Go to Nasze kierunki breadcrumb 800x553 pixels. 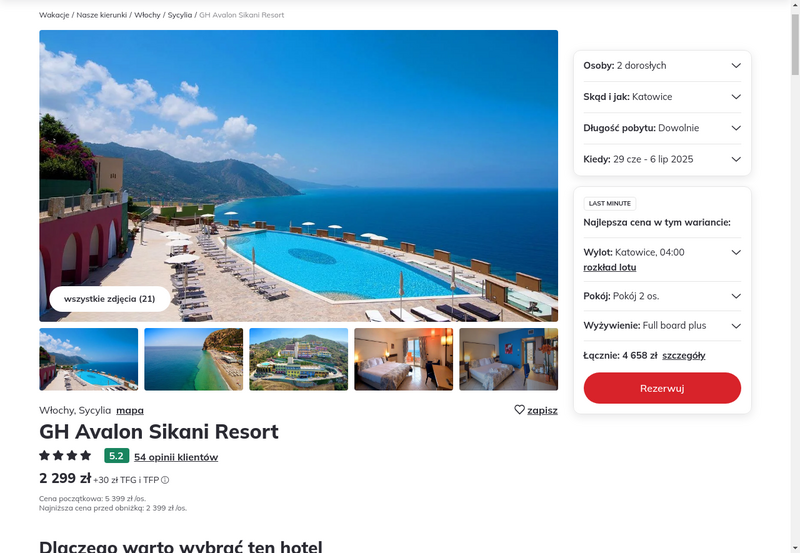pos(102,15)
